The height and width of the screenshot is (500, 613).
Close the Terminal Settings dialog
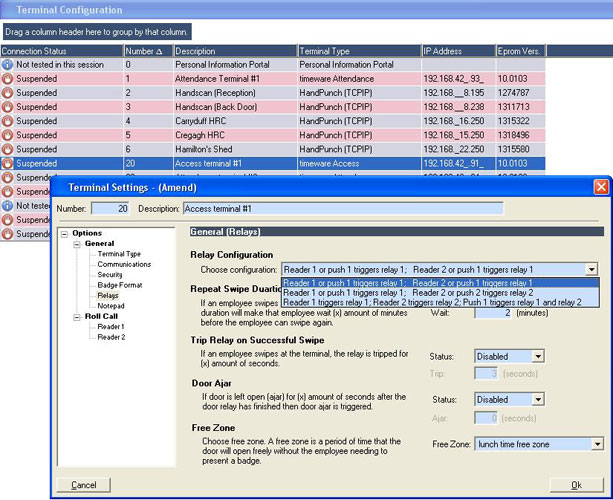(601, 187)
